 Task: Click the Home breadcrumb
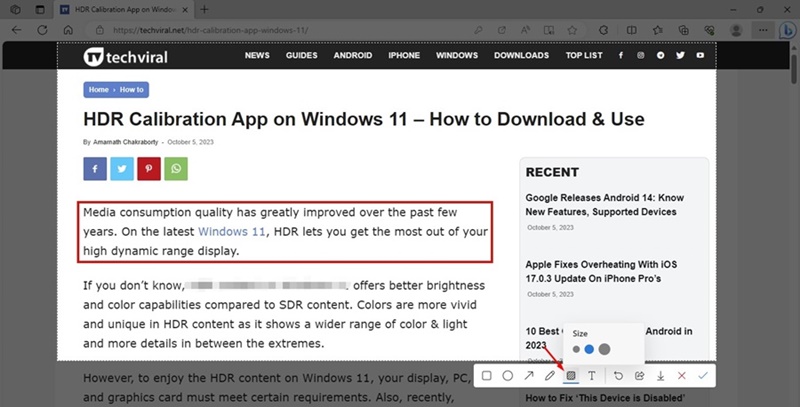pos(98,89)
